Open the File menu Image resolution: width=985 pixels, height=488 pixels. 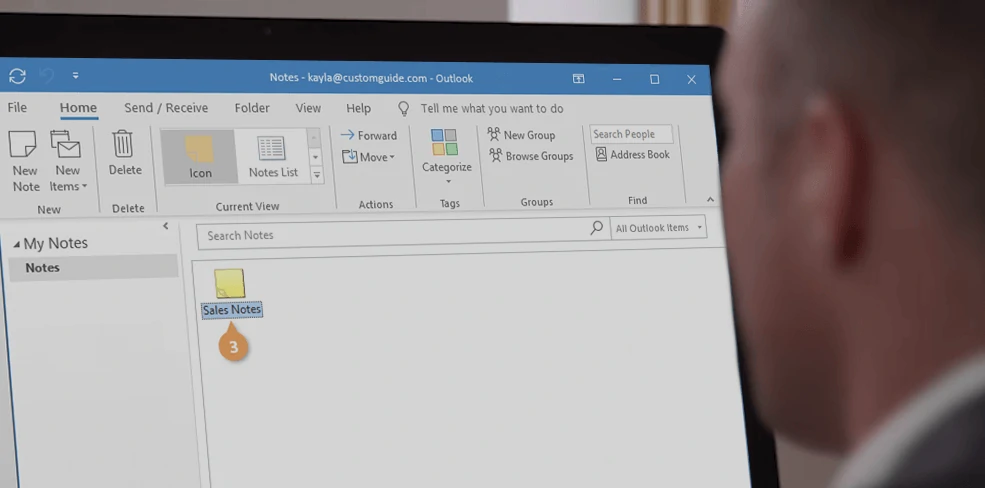tap(17, 108)
